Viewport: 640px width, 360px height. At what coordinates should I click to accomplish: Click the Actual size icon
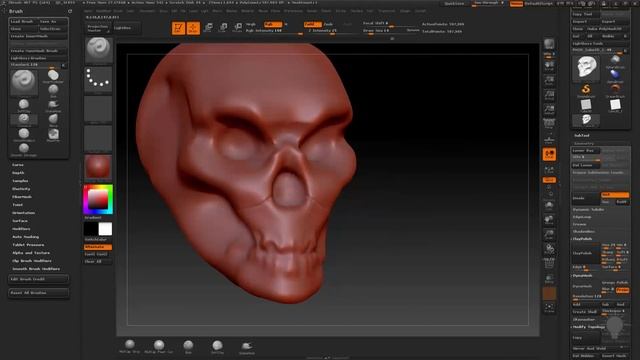pos(549,95)
